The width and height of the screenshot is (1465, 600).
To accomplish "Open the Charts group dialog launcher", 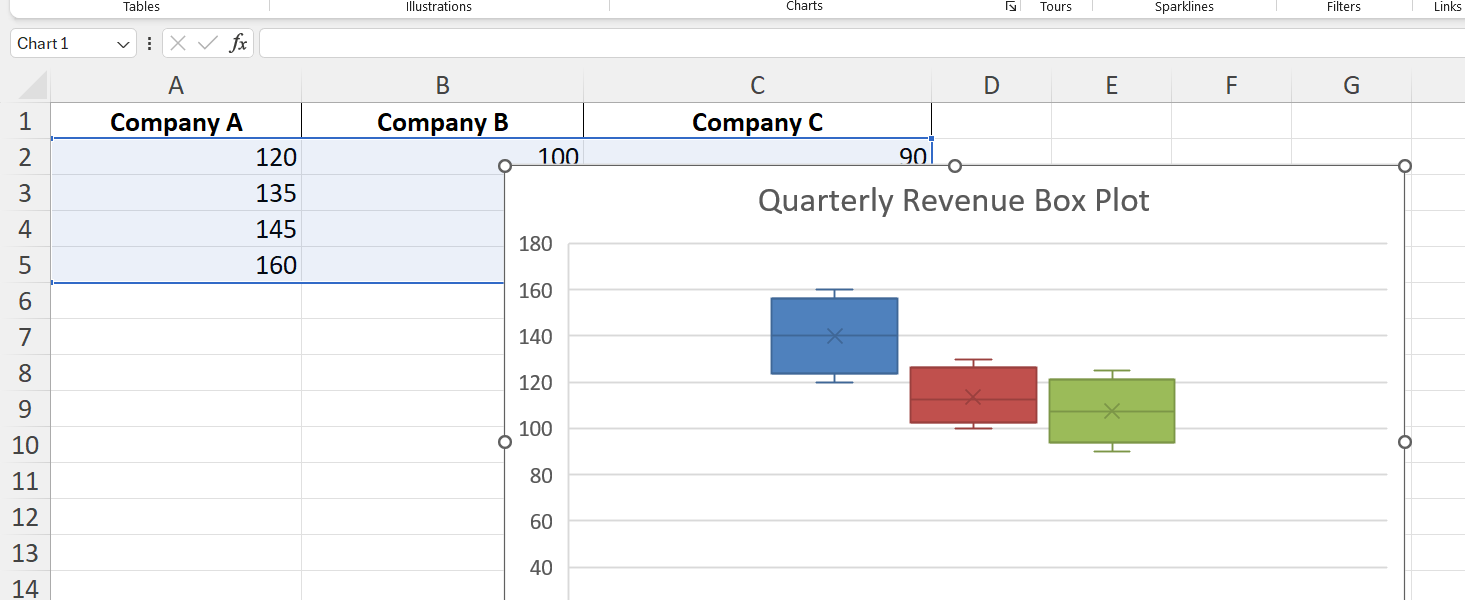I will pyautogui.click(x=1011, y=7).
